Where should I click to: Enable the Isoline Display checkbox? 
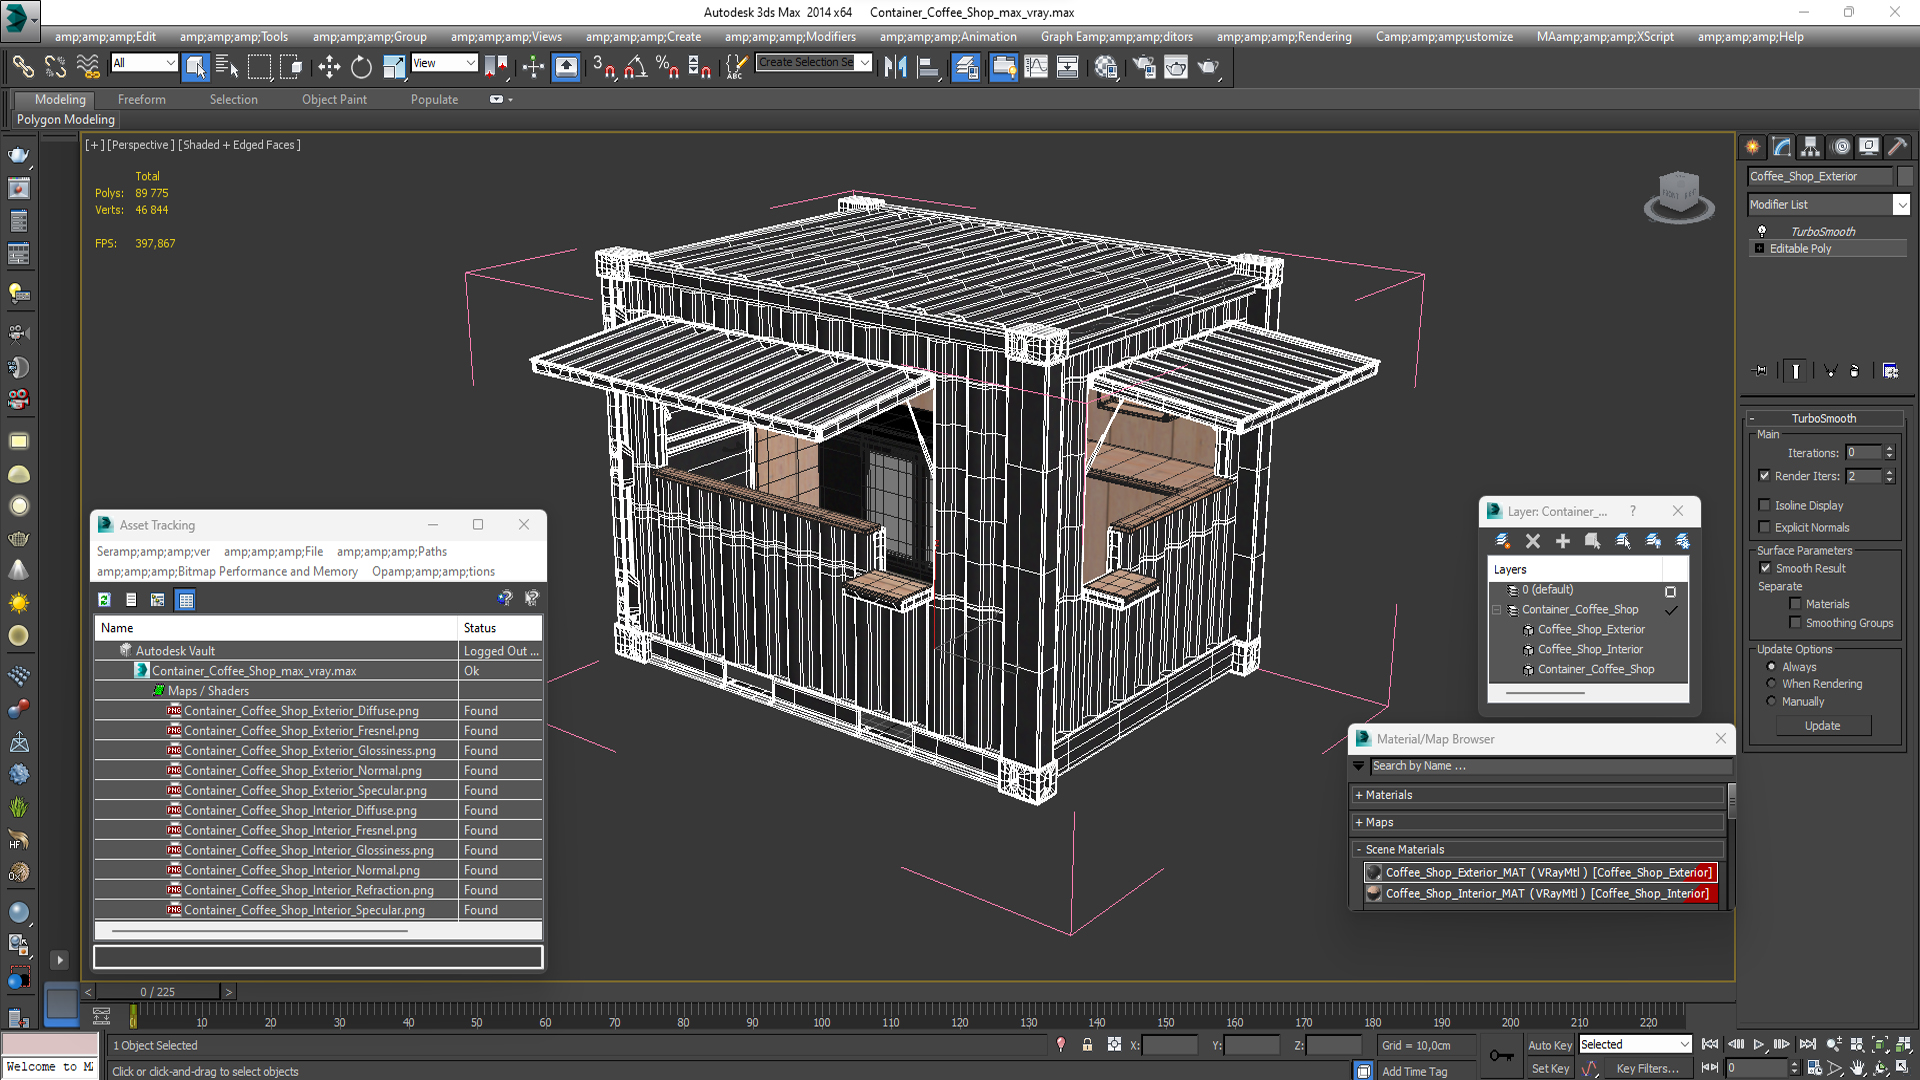click(x=1764, y=505)
